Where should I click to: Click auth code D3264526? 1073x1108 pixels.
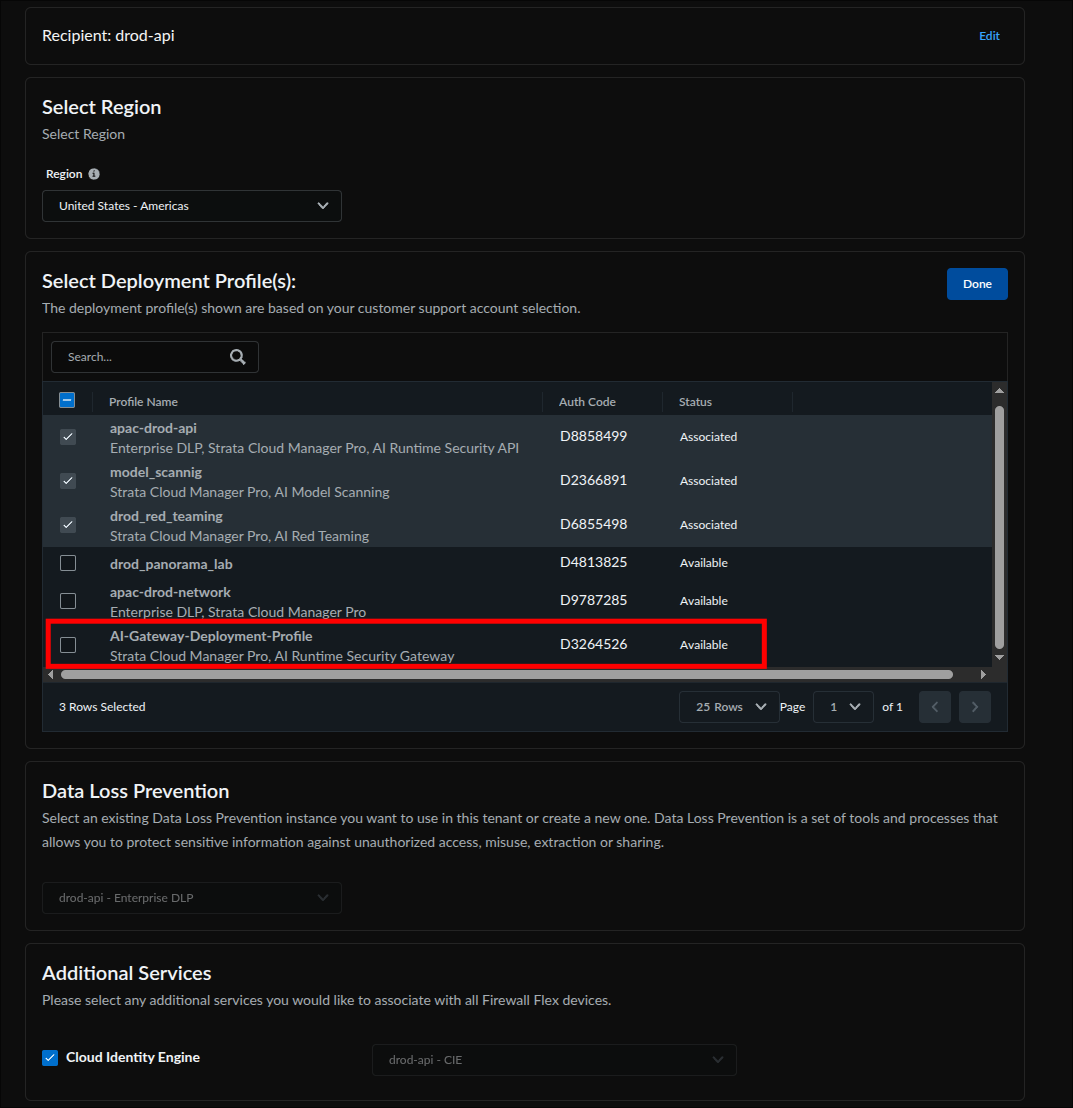click(594, 644)
